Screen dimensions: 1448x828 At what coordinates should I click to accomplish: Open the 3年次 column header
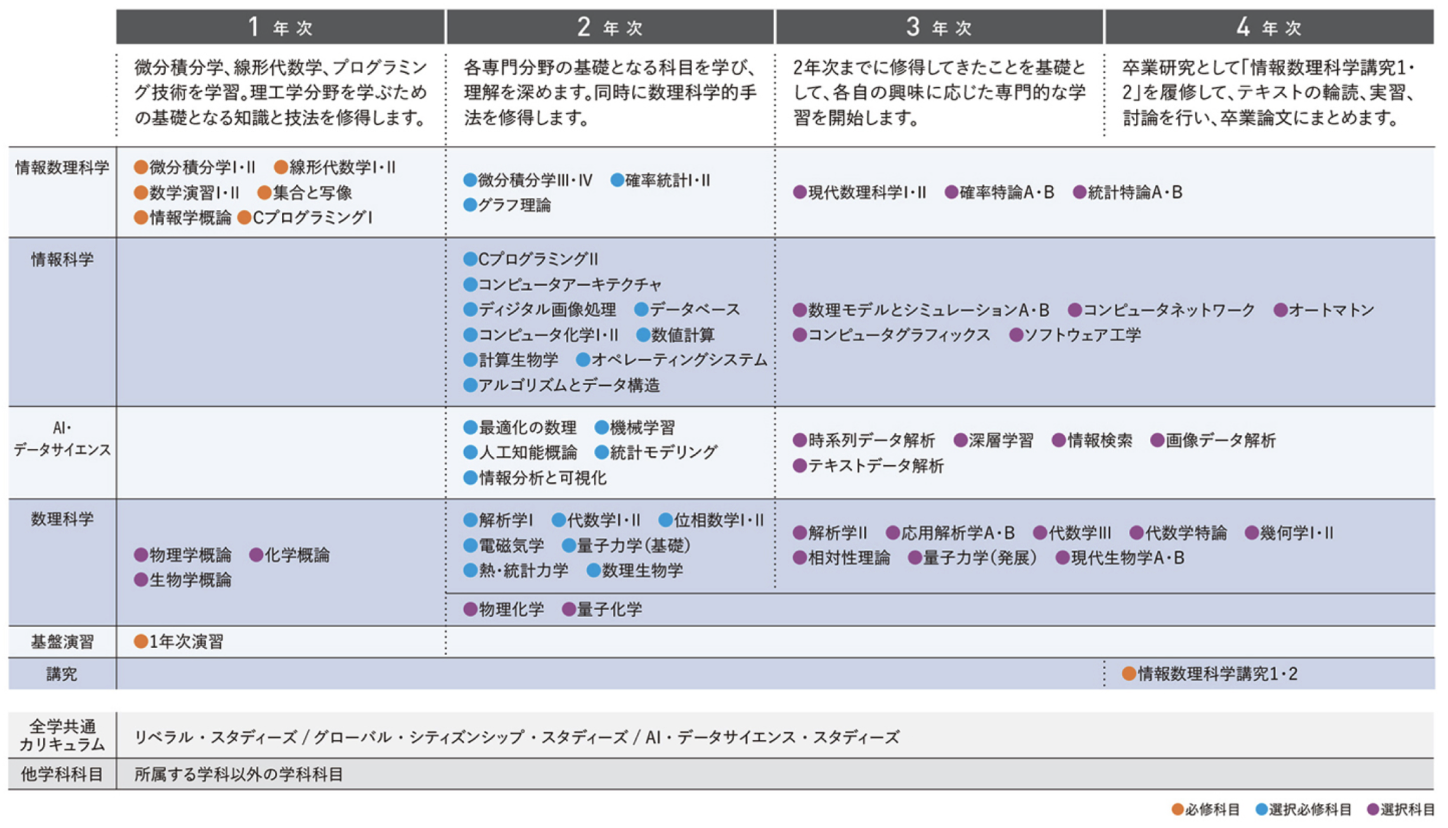[939, 26]
